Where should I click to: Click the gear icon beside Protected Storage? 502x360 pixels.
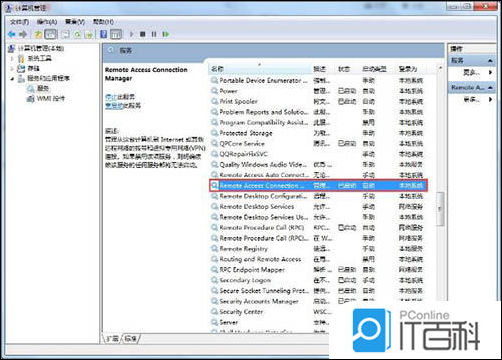[x=215, y=133]
